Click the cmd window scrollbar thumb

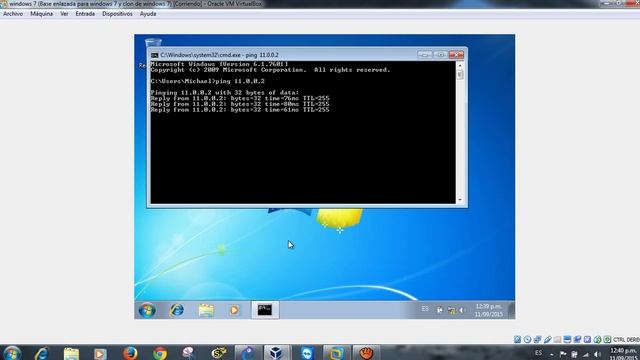point(460,74)
